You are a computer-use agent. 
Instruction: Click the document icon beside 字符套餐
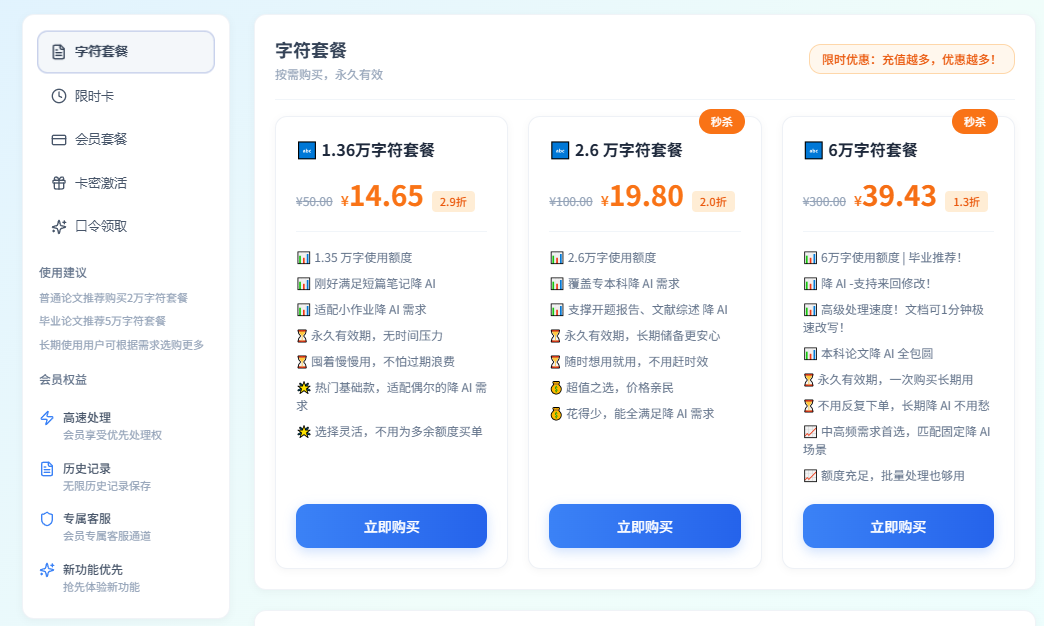[59, 52]
